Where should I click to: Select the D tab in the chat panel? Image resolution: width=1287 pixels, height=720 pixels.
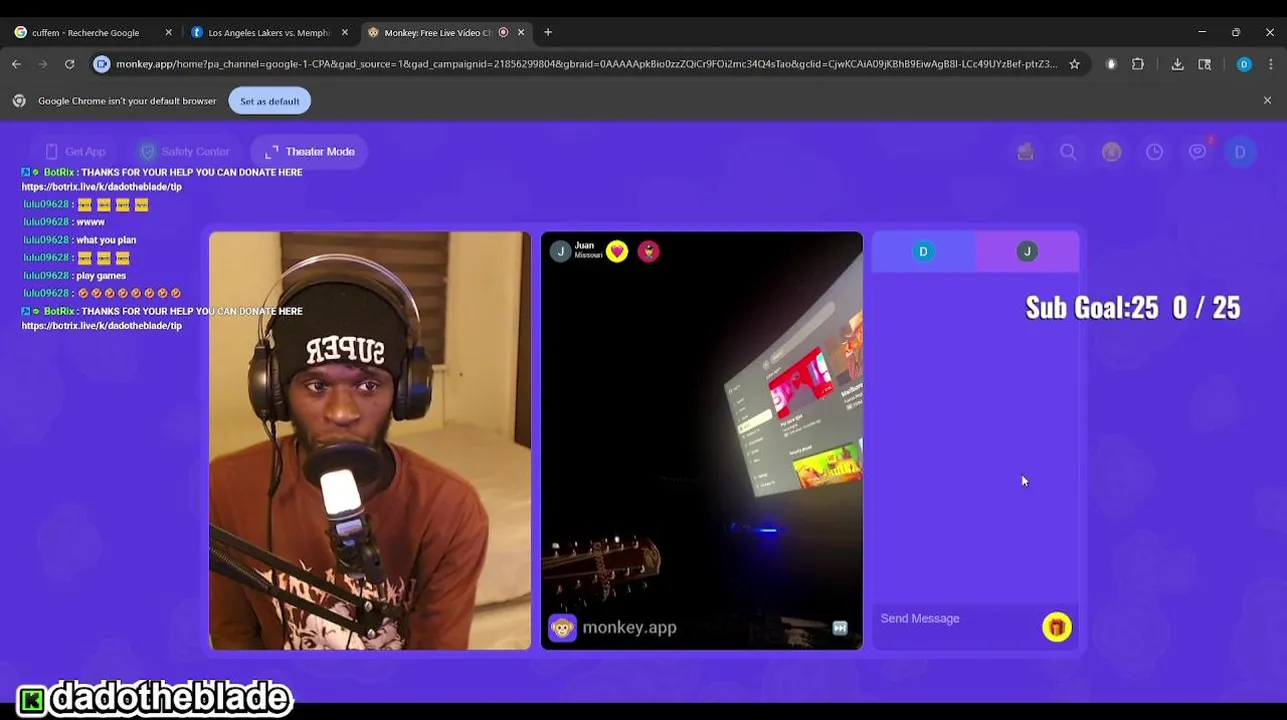pos(923,252)
